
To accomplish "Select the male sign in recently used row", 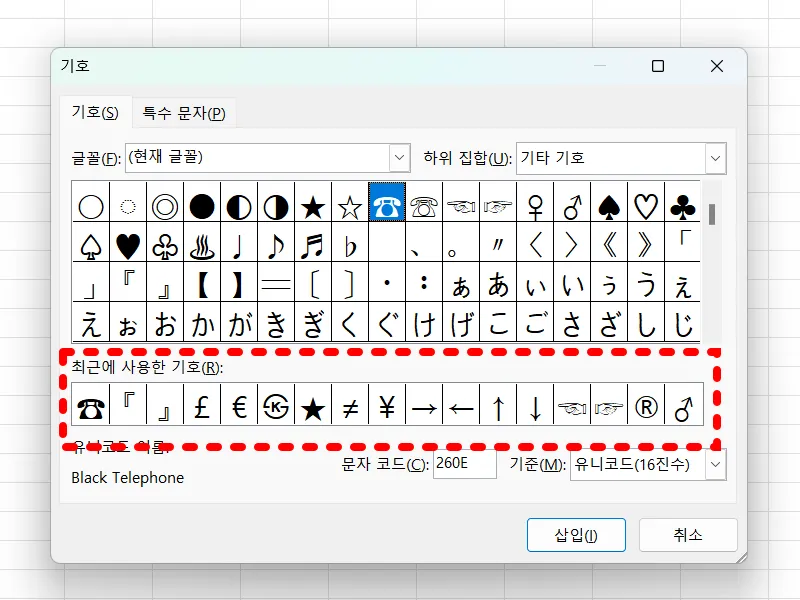I will point(683,404).
